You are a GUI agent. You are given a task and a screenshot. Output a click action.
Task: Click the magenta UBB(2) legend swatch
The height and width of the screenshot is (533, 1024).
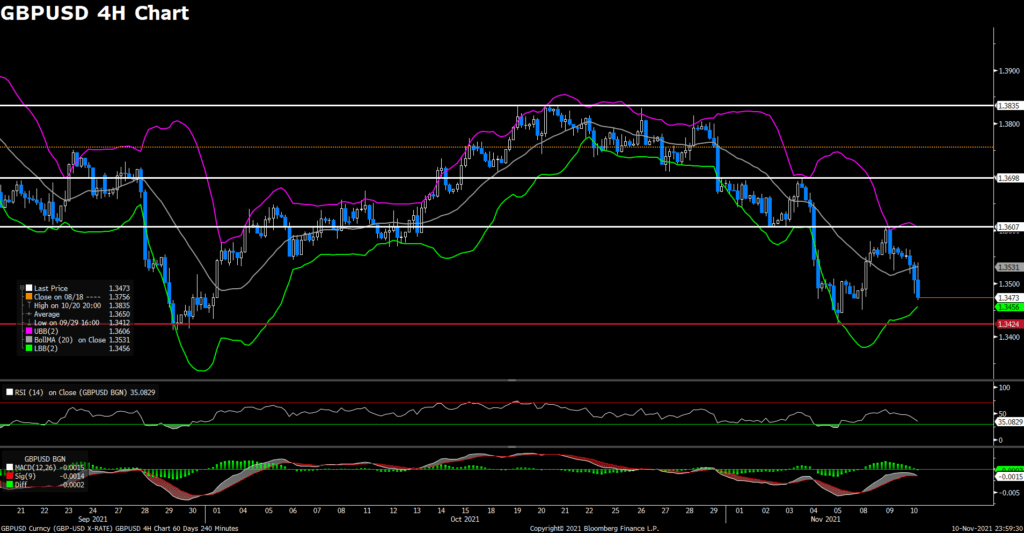29,331
